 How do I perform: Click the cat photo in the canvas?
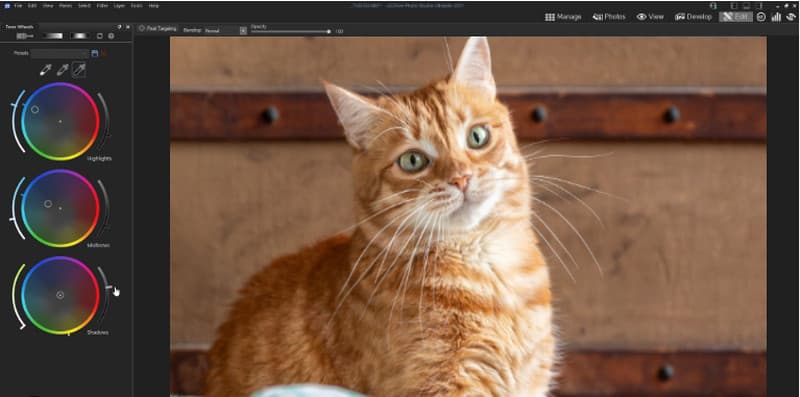pyautogui.click(x=468, y=216)
